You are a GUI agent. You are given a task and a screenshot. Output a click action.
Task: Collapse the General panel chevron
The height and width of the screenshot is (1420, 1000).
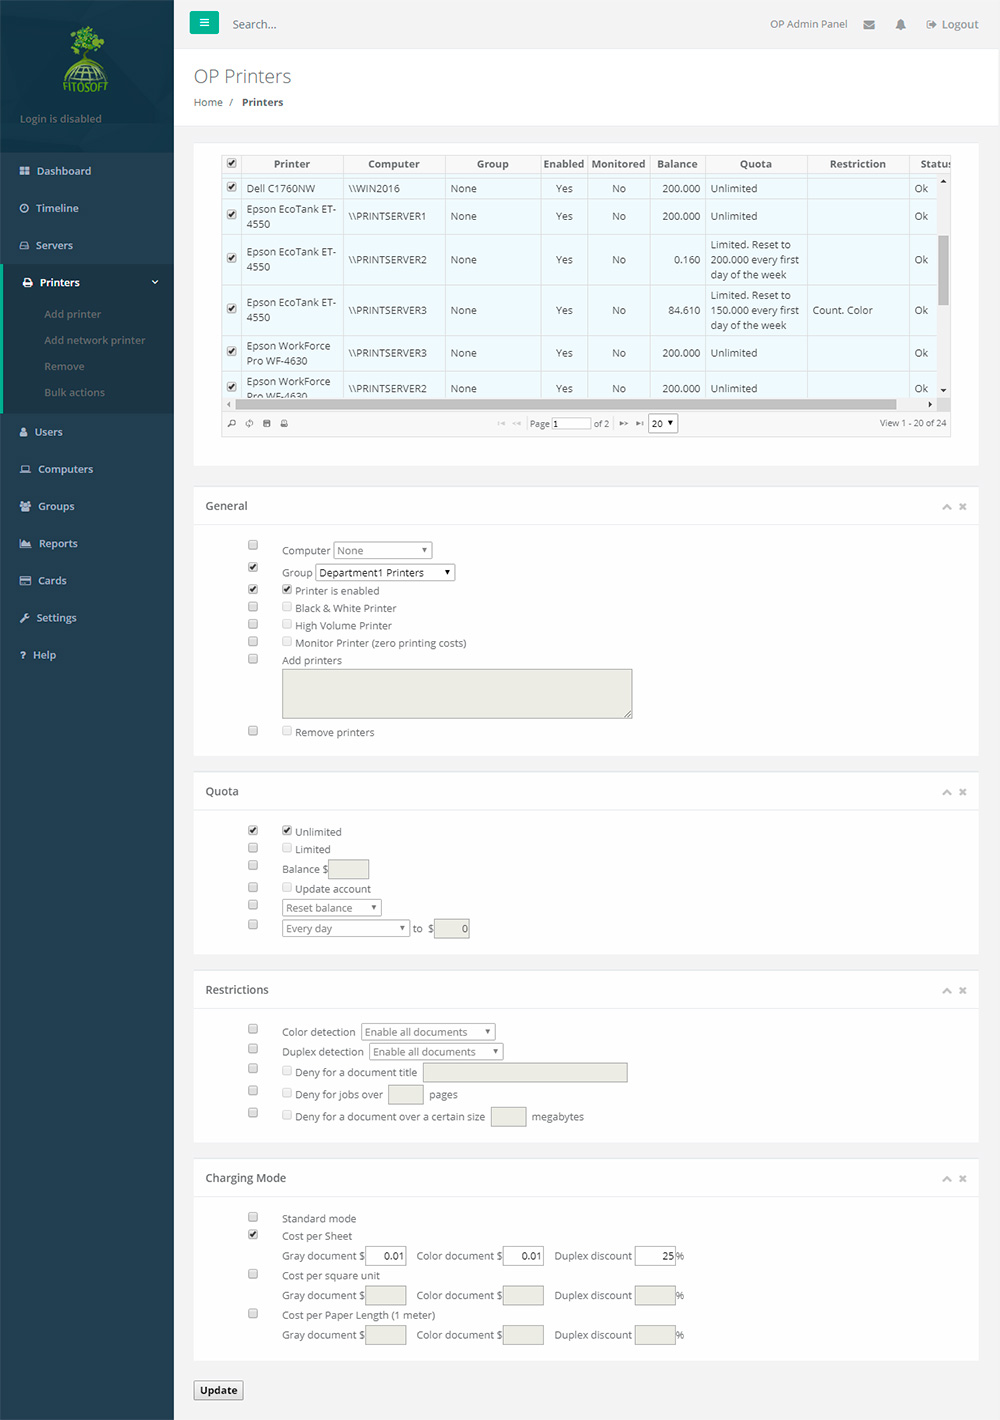(946, 507)
